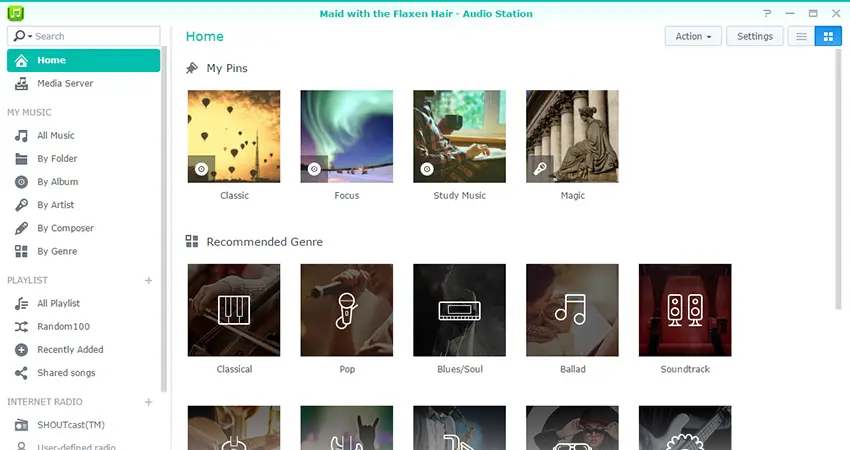Switch to list view

[801, 36]
